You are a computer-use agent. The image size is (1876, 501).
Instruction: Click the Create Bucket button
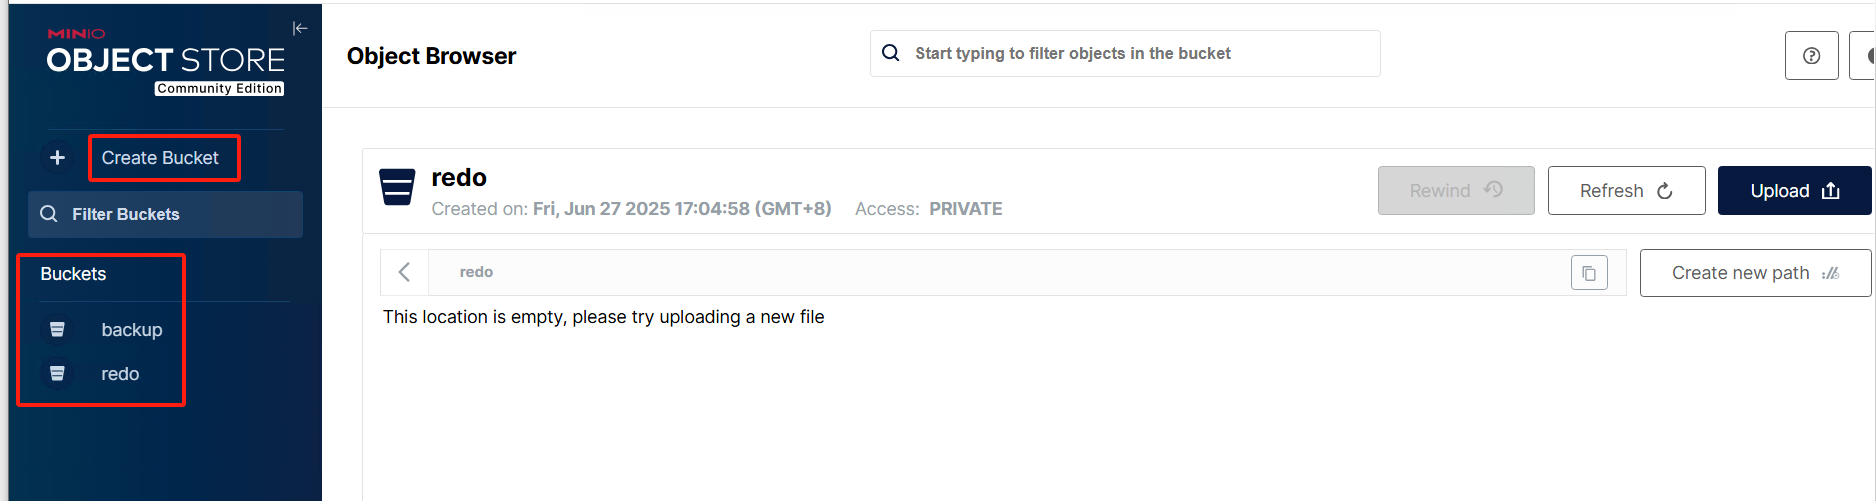[161, 158]
